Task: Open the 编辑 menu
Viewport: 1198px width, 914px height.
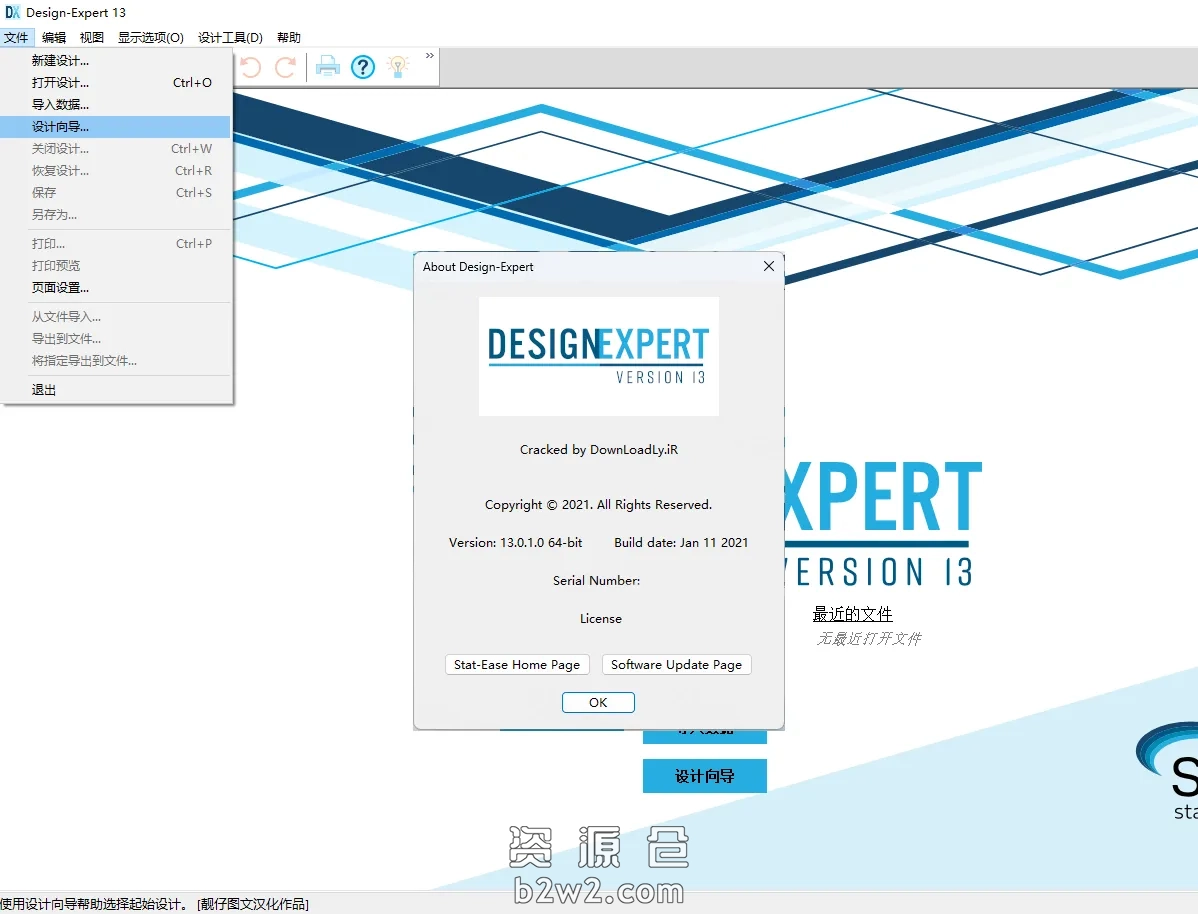Action: pos(54,38)
